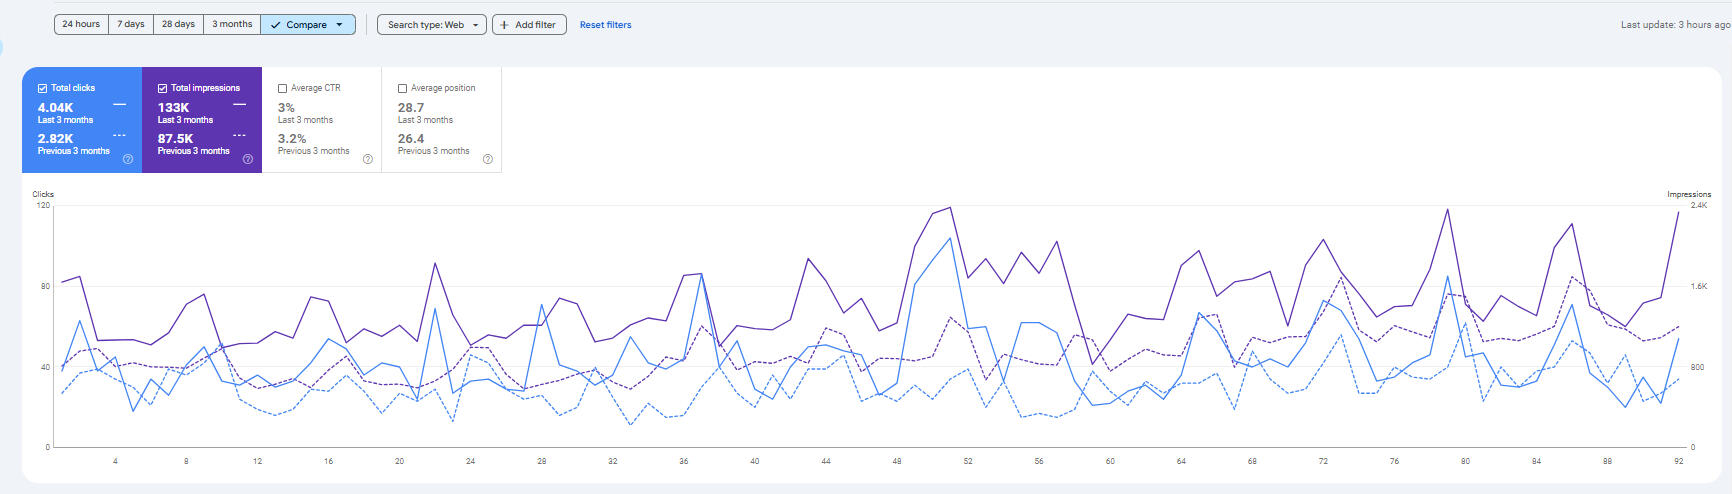Expand the Compare dropdown arrow
1732x494 pixels.
[340, 25]
